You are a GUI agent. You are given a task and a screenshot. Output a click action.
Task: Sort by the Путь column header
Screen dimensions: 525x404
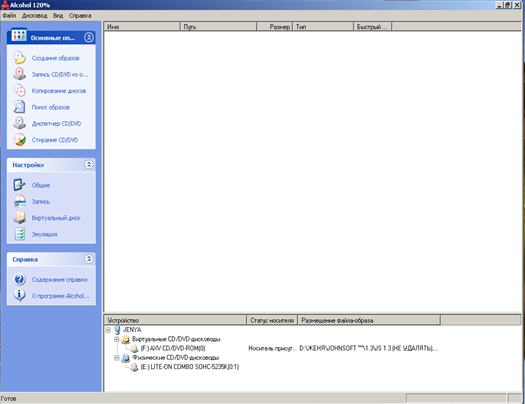point(218,27)
